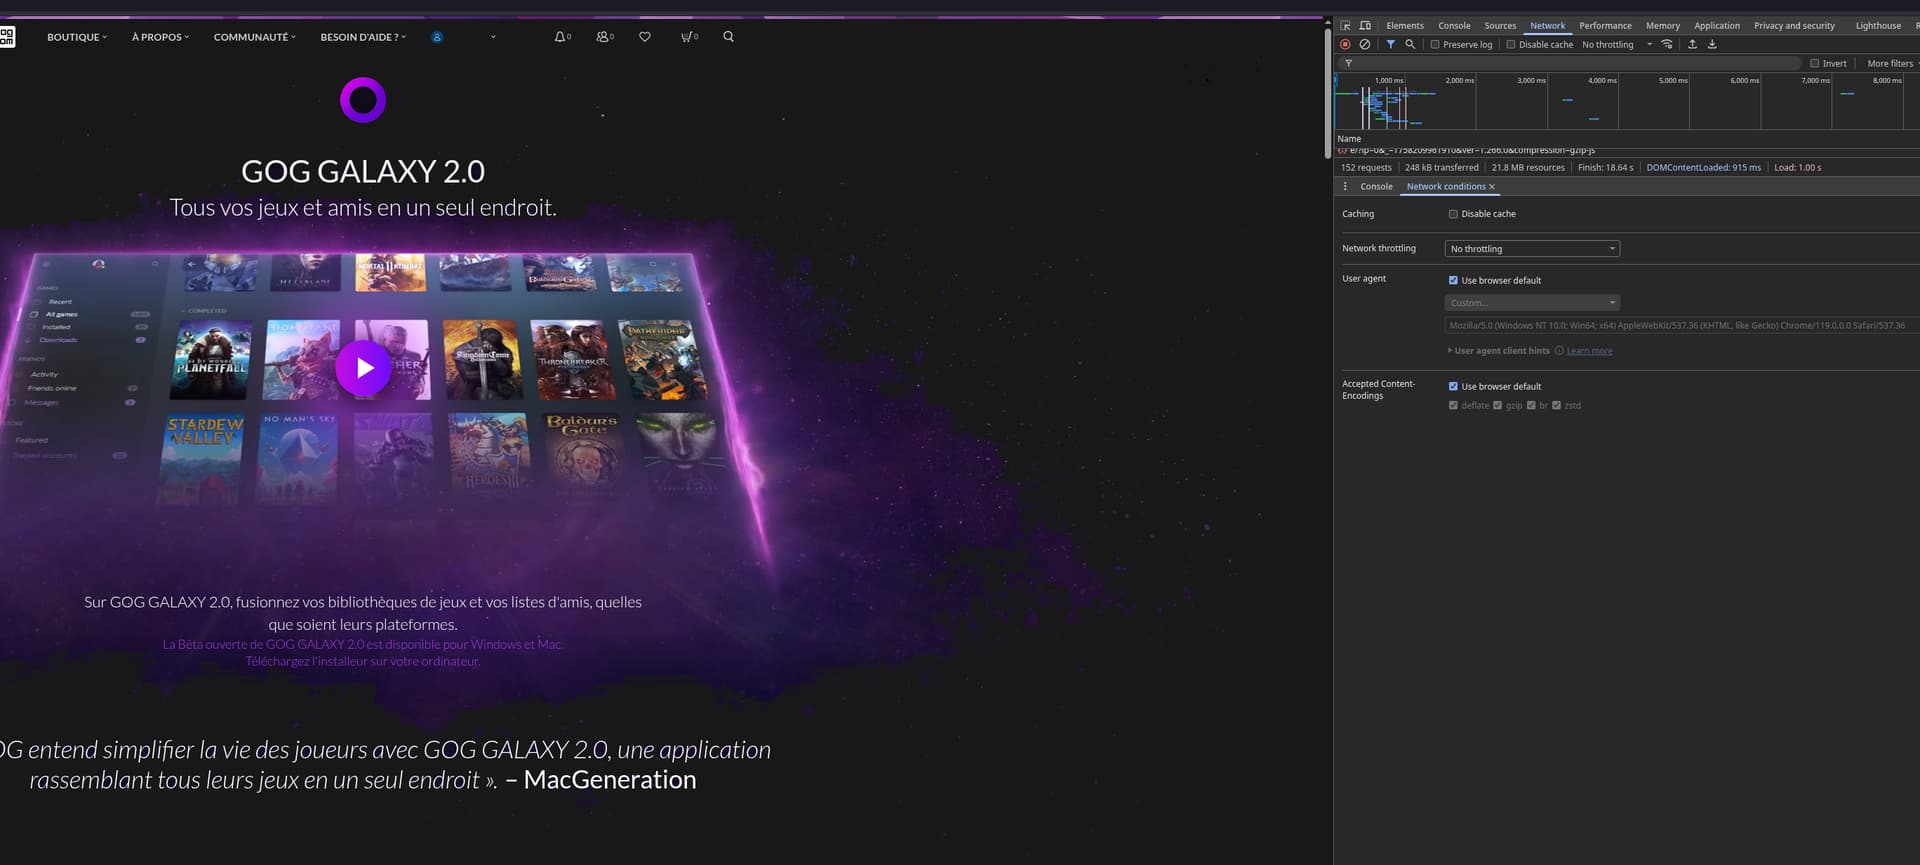Expand the BOUTIQUE menu
The image size is (1920, 865).
[x=76, y=37]
